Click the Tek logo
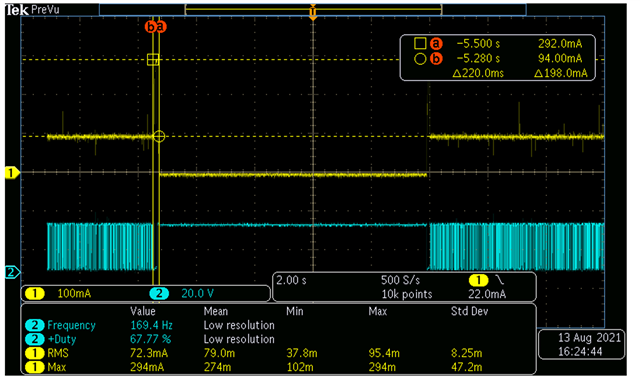The image size is (640, 377). point(17,10)
